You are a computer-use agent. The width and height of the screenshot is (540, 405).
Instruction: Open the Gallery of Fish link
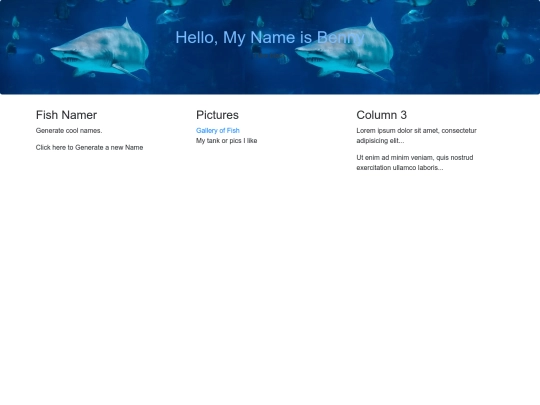pos(218,131)
